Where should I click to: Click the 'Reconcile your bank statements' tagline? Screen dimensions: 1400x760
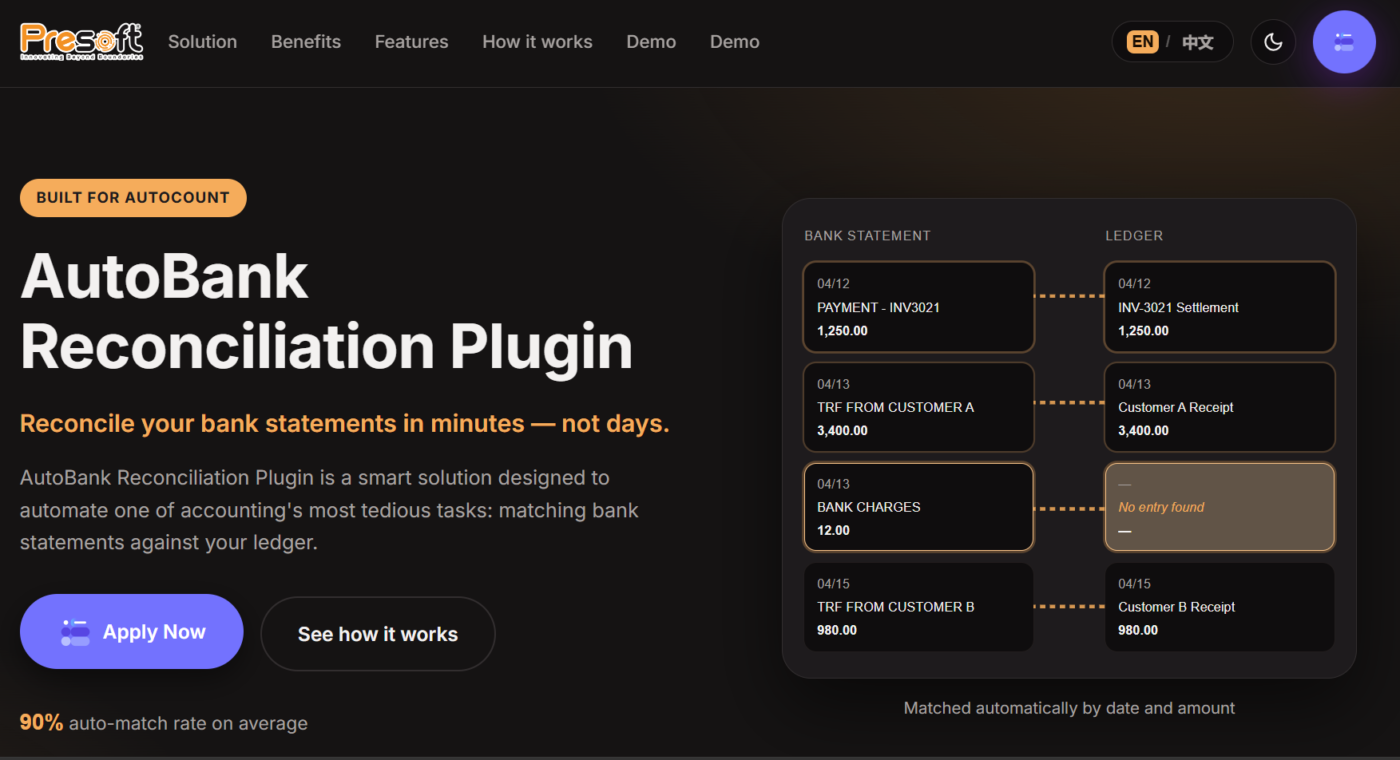[x=345, y=424]
